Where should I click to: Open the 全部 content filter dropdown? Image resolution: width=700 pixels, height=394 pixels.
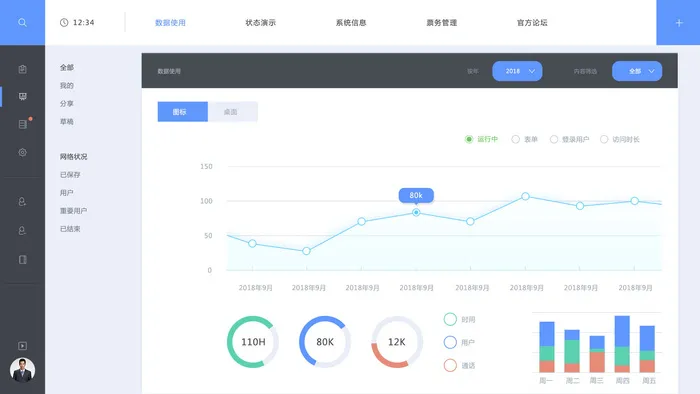pos(637,71)
